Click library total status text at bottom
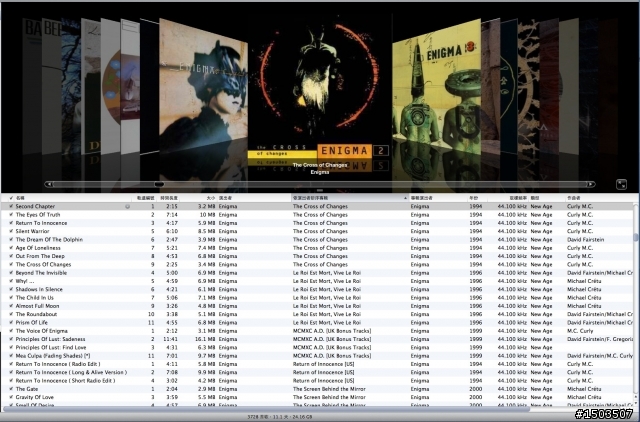 pos(280,417)
